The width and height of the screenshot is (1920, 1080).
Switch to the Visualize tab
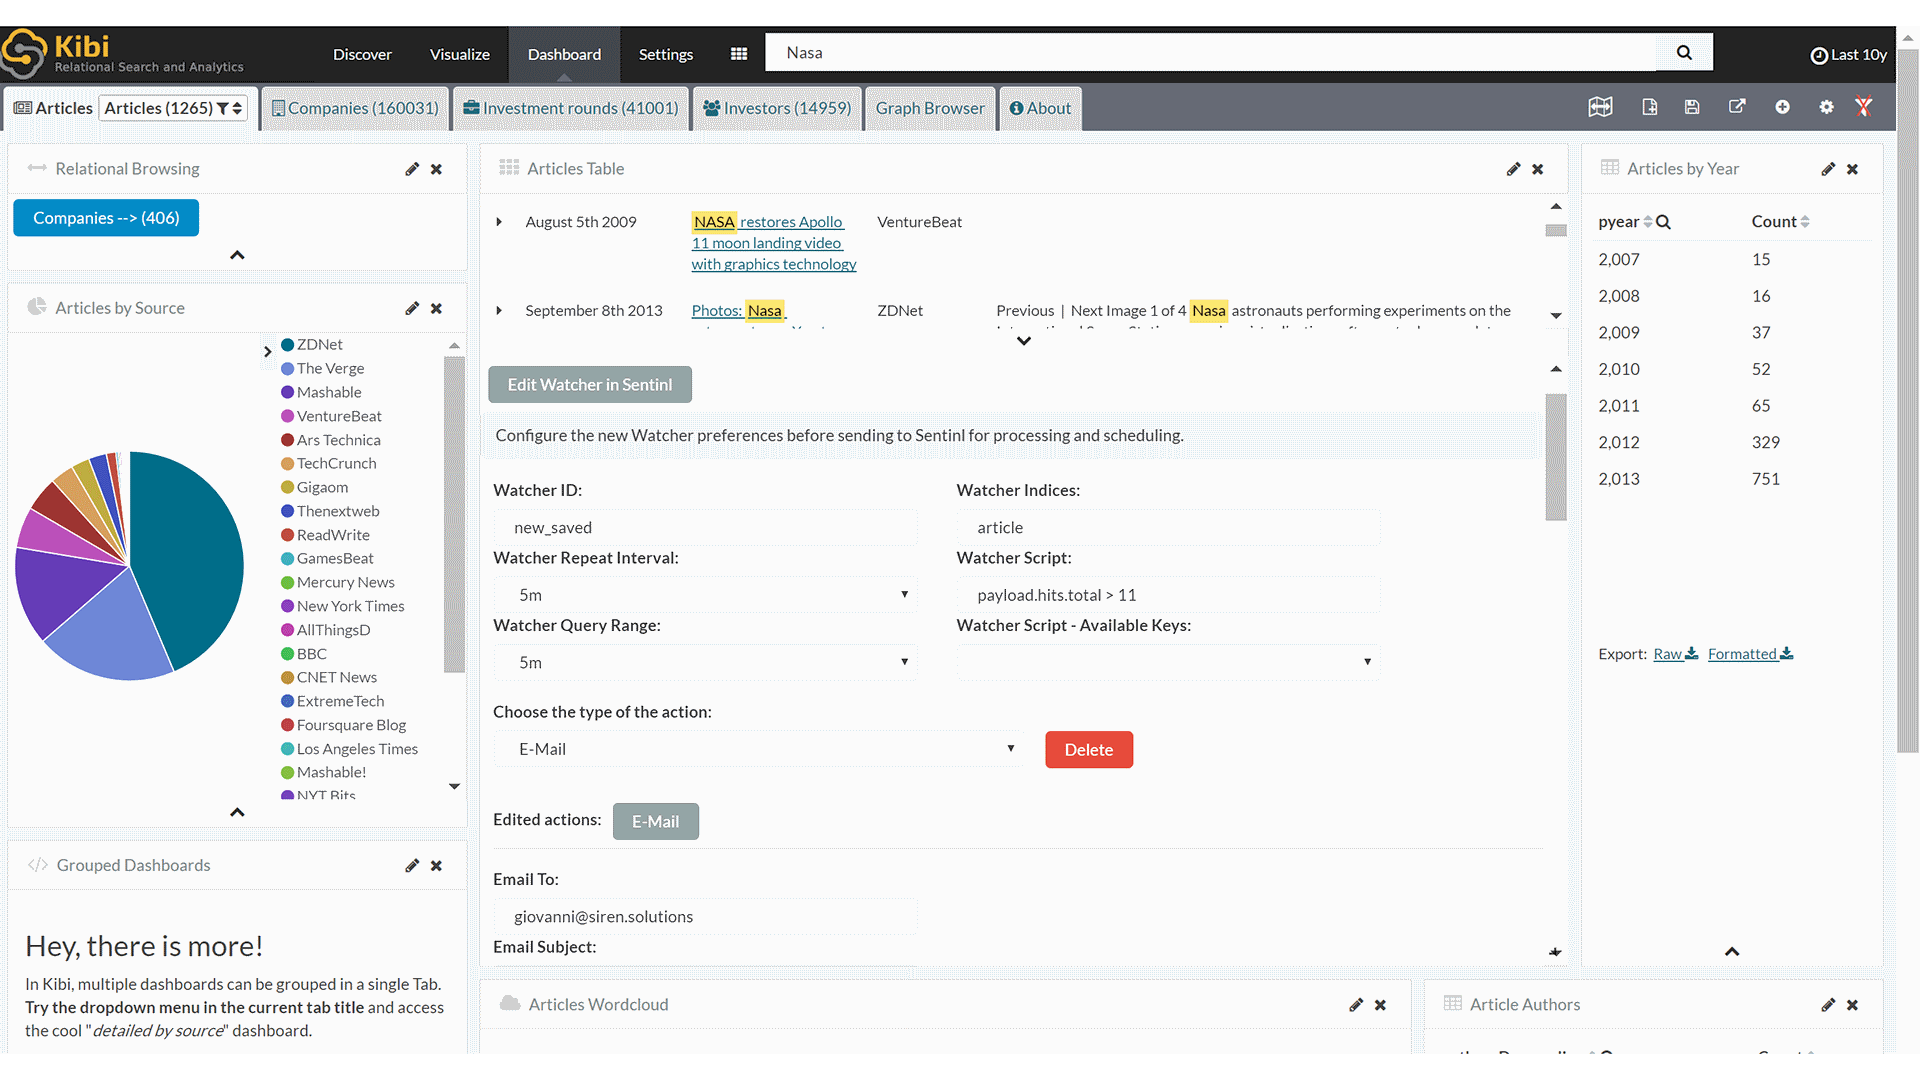point(460,54)
